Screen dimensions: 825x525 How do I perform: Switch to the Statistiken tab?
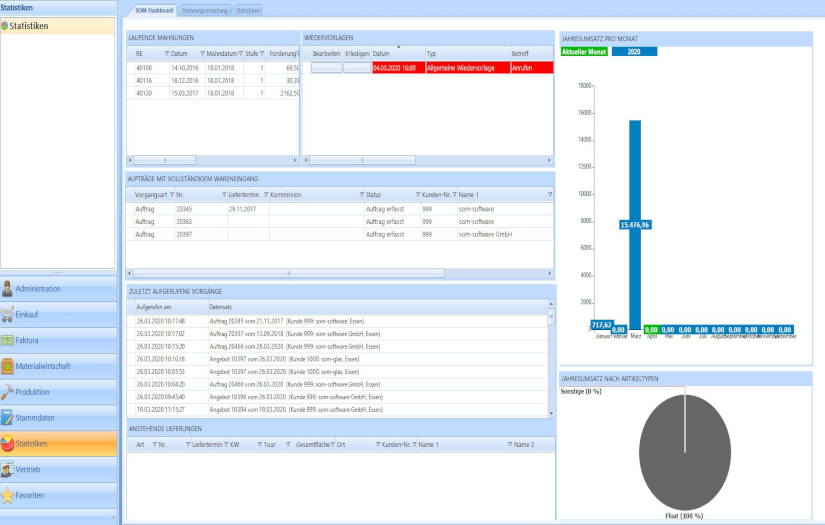[x=248, y=10]
